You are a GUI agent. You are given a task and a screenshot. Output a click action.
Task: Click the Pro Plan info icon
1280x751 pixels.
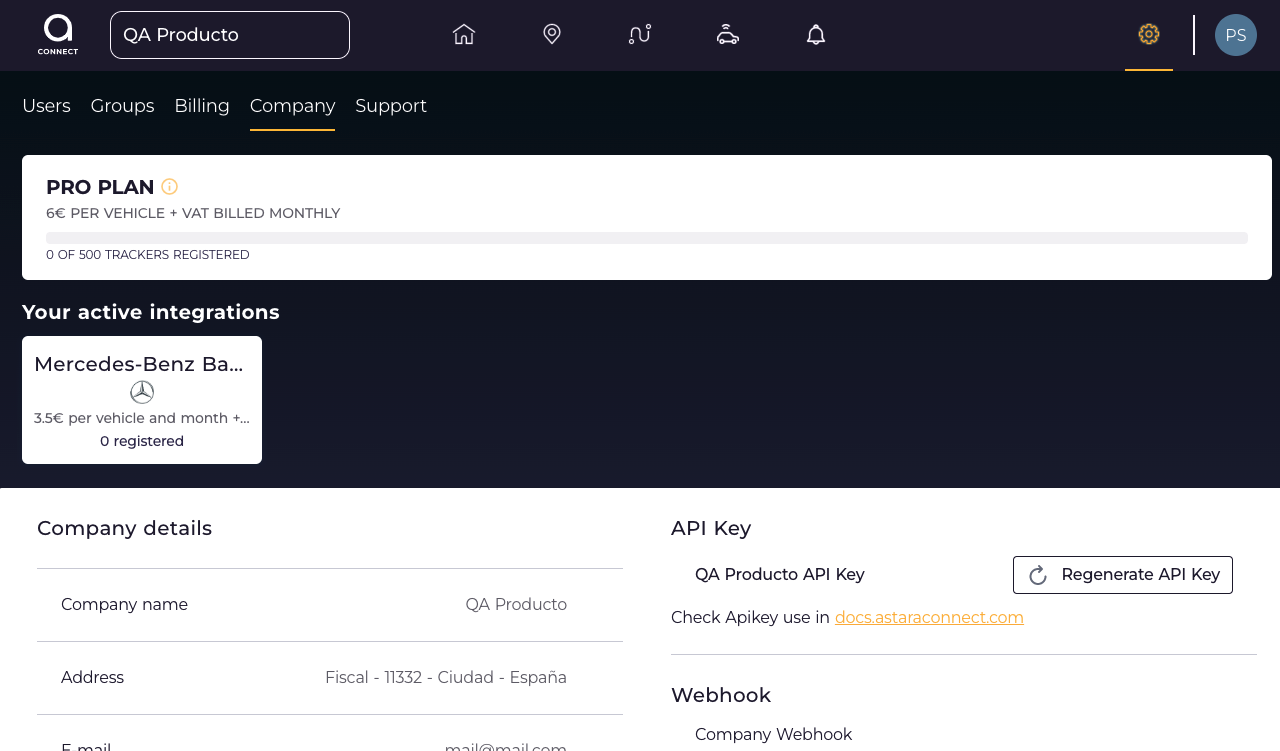point(170,187)
